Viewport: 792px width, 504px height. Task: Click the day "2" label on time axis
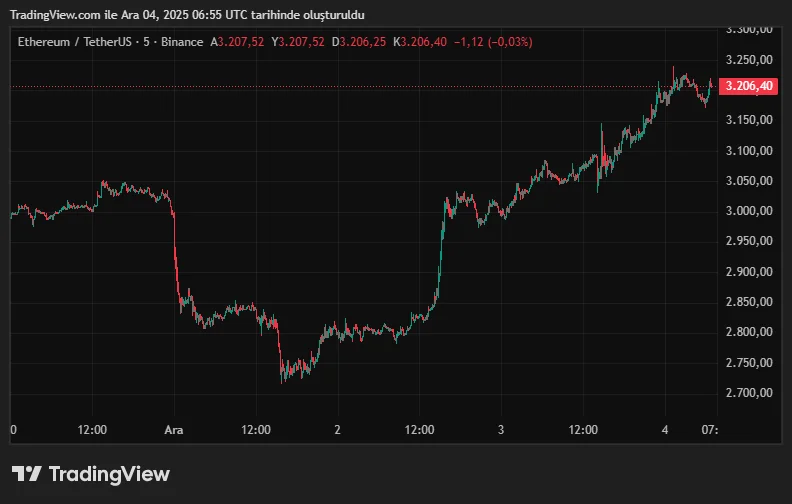[338, 429]
